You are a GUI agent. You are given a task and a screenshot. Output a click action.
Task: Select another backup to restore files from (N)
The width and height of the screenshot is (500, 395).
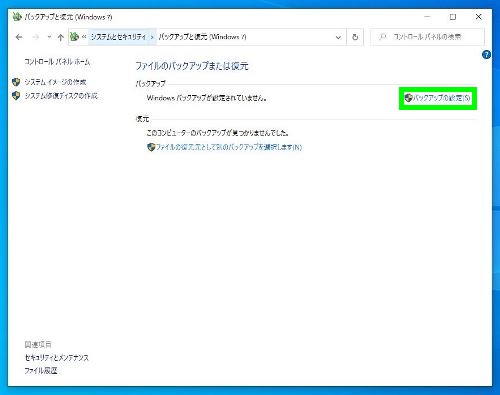229,147
